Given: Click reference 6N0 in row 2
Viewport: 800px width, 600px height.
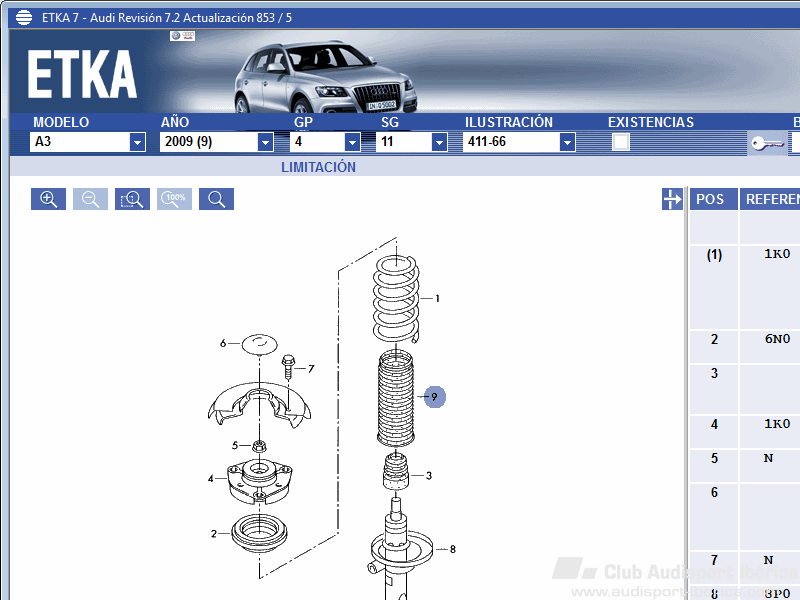Looking at the screenshot, I should (777, 339).
